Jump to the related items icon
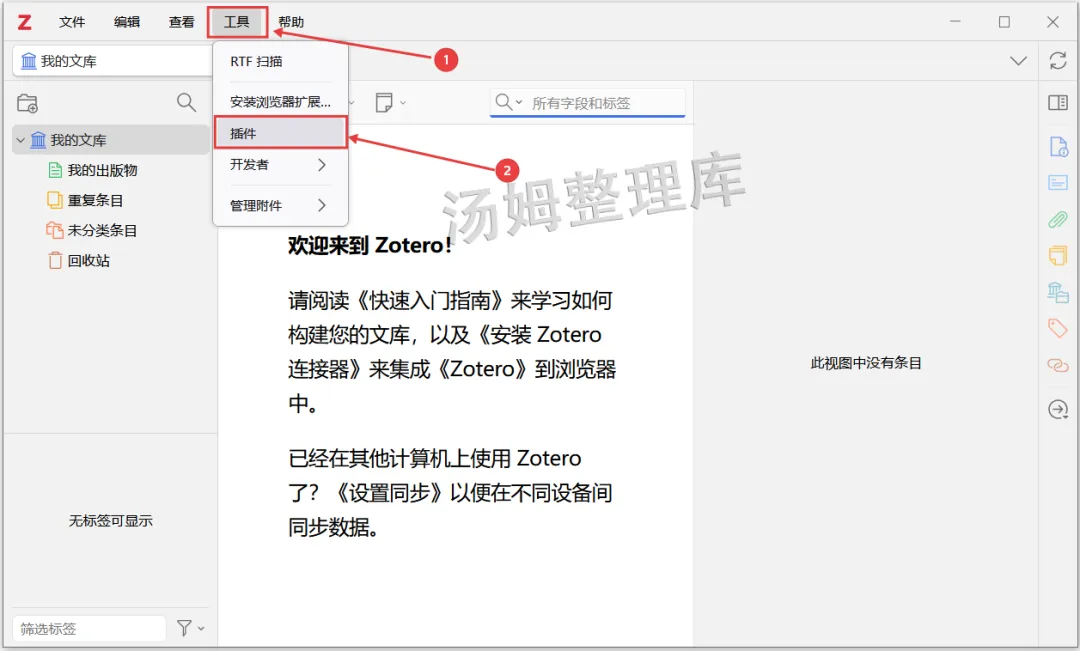This screenshot has height=651, width=1080. click(1058, 364)
